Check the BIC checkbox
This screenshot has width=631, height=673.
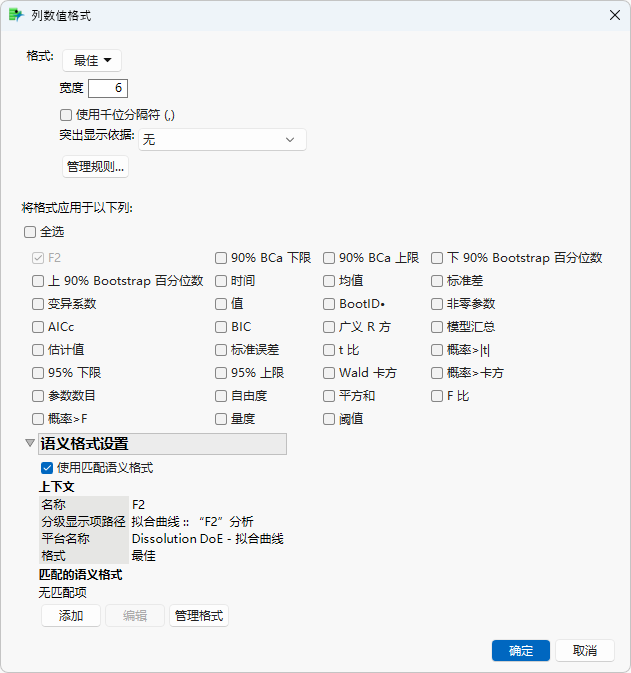(221, 327)
